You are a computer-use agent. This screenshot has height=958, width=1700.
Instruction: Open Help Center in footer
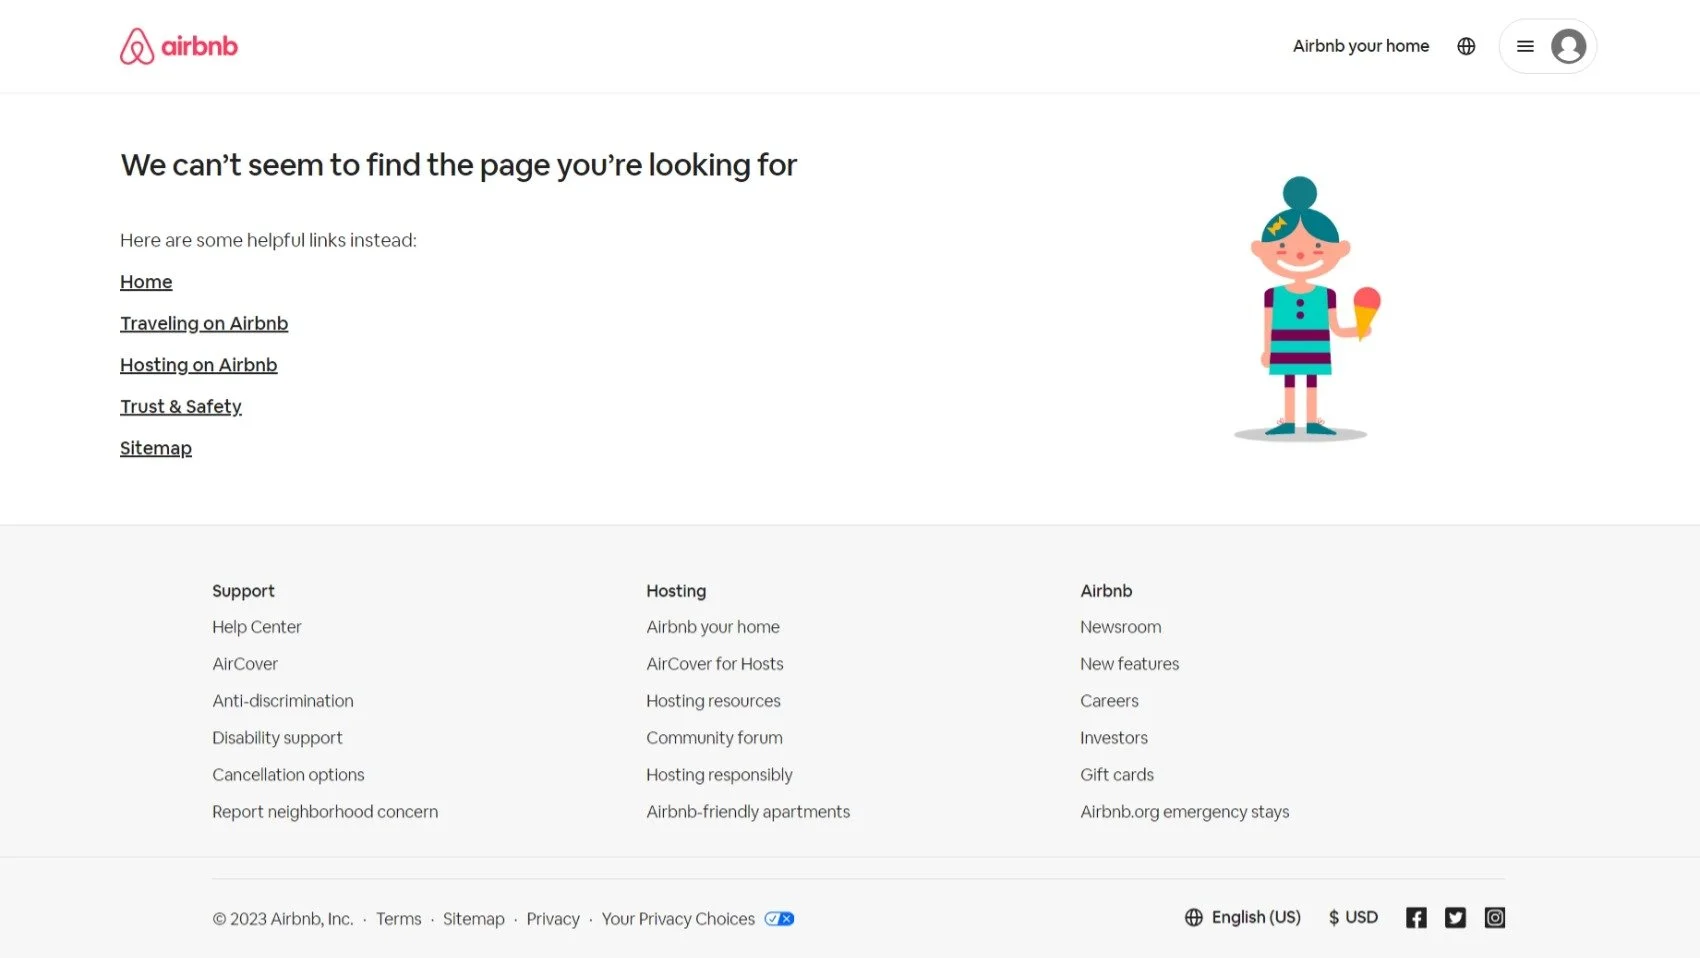(257, 627)
